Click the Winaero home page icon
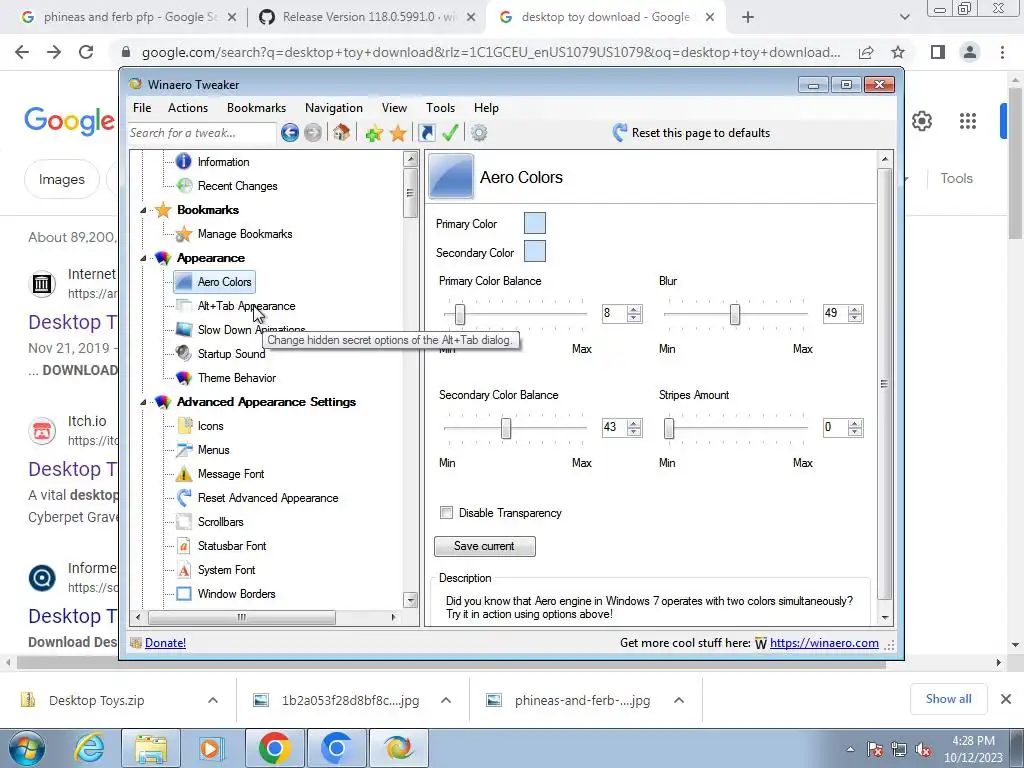 click(x=341, y=133)
